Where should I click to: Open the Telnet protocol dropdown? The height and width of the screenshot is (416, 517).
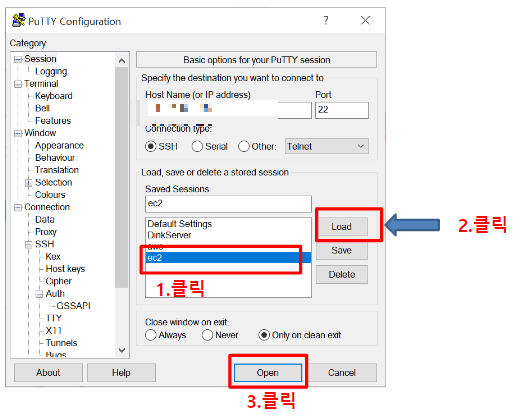(327, 146)
